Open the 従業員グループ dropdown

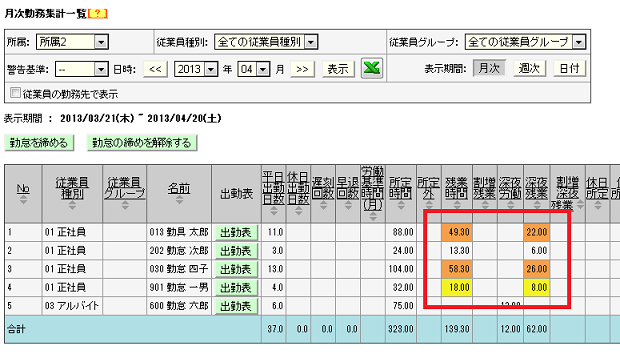click(525, 42)
